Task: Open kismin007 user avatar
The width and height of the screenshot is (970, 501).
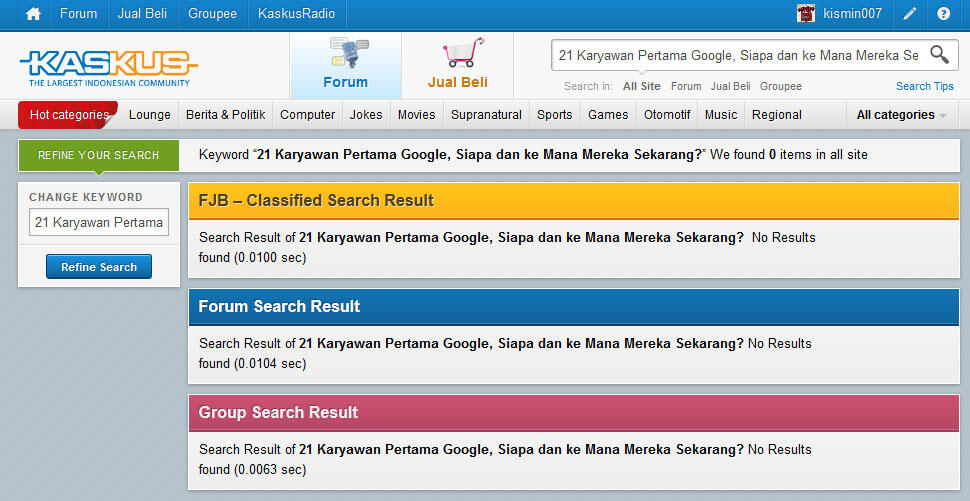Action: point(805,14)
